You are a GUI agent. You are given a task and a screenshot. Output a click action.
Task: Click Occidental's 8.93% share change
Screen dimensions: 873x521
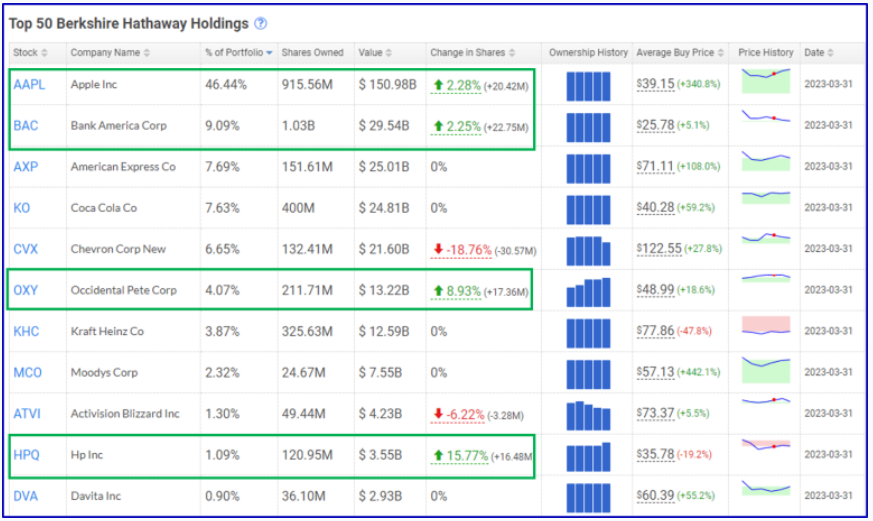click(x=456, y=291)
